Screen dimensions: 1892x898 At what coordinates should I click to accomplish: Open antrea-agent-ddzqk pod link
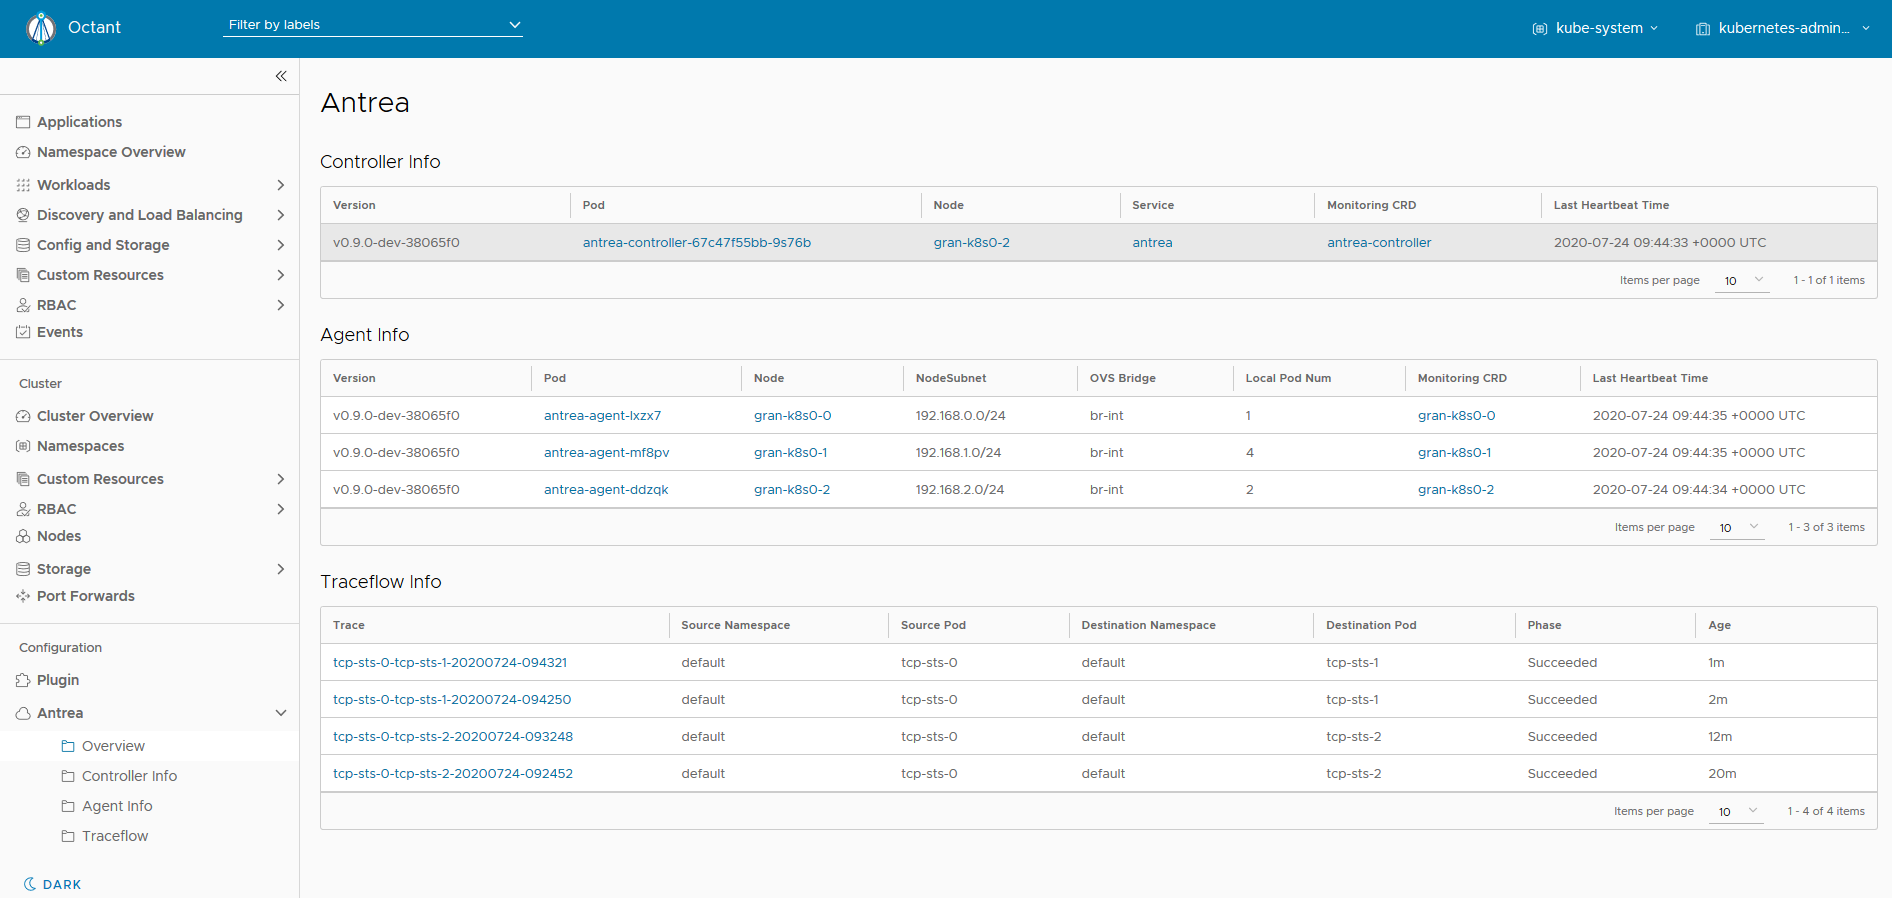tap(606, 490)
